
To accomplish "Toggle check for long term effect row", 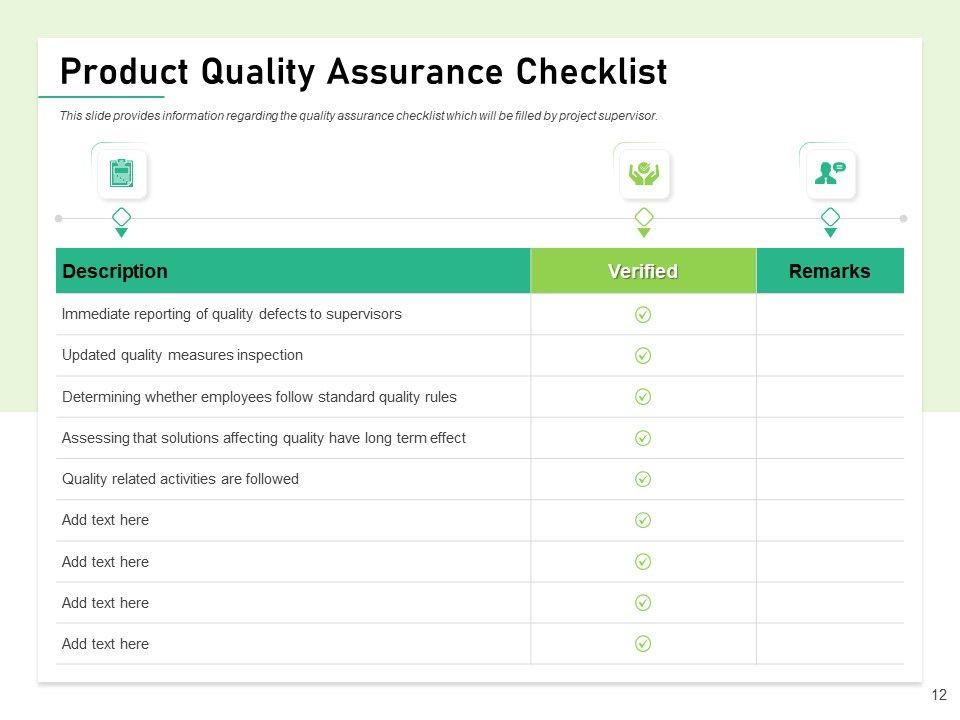I will (x=644, y=438).
